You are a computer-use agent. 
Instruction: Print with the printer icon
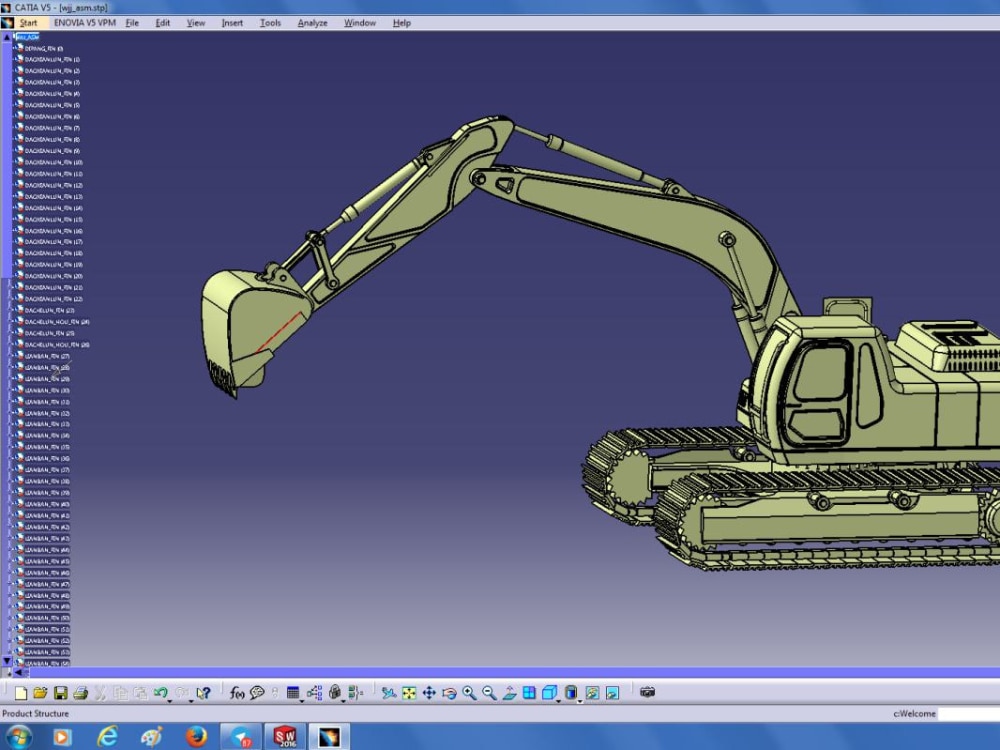click(x=80, y=693)
